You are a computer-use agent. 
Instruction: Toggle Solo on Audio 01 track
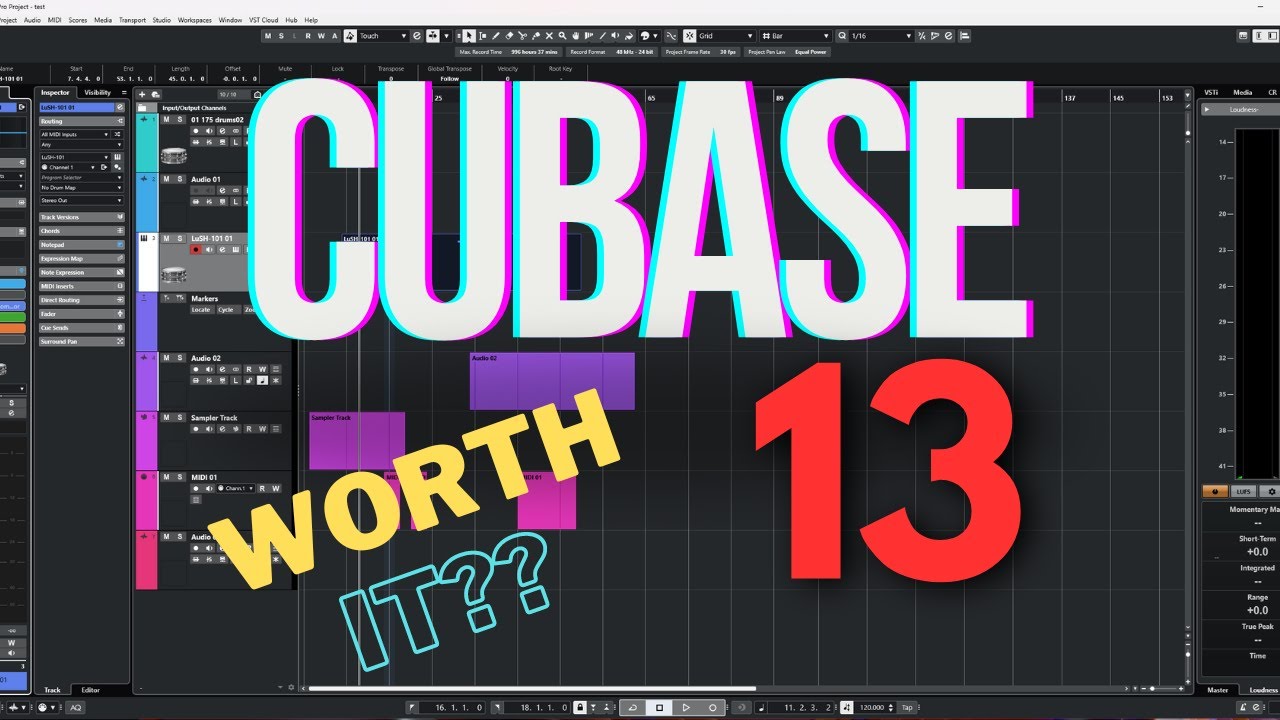point(179,179)
